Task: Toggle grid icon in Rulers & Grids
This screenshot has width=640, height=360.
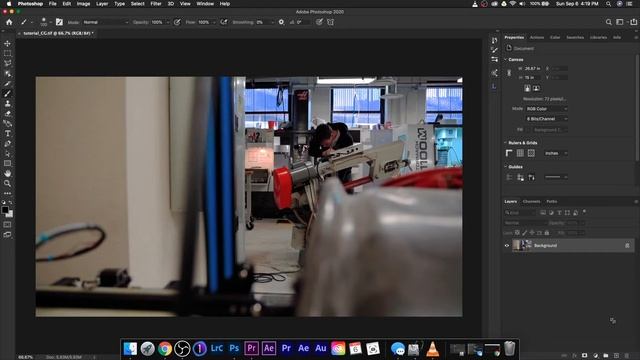Action: [x=520, y=153]
